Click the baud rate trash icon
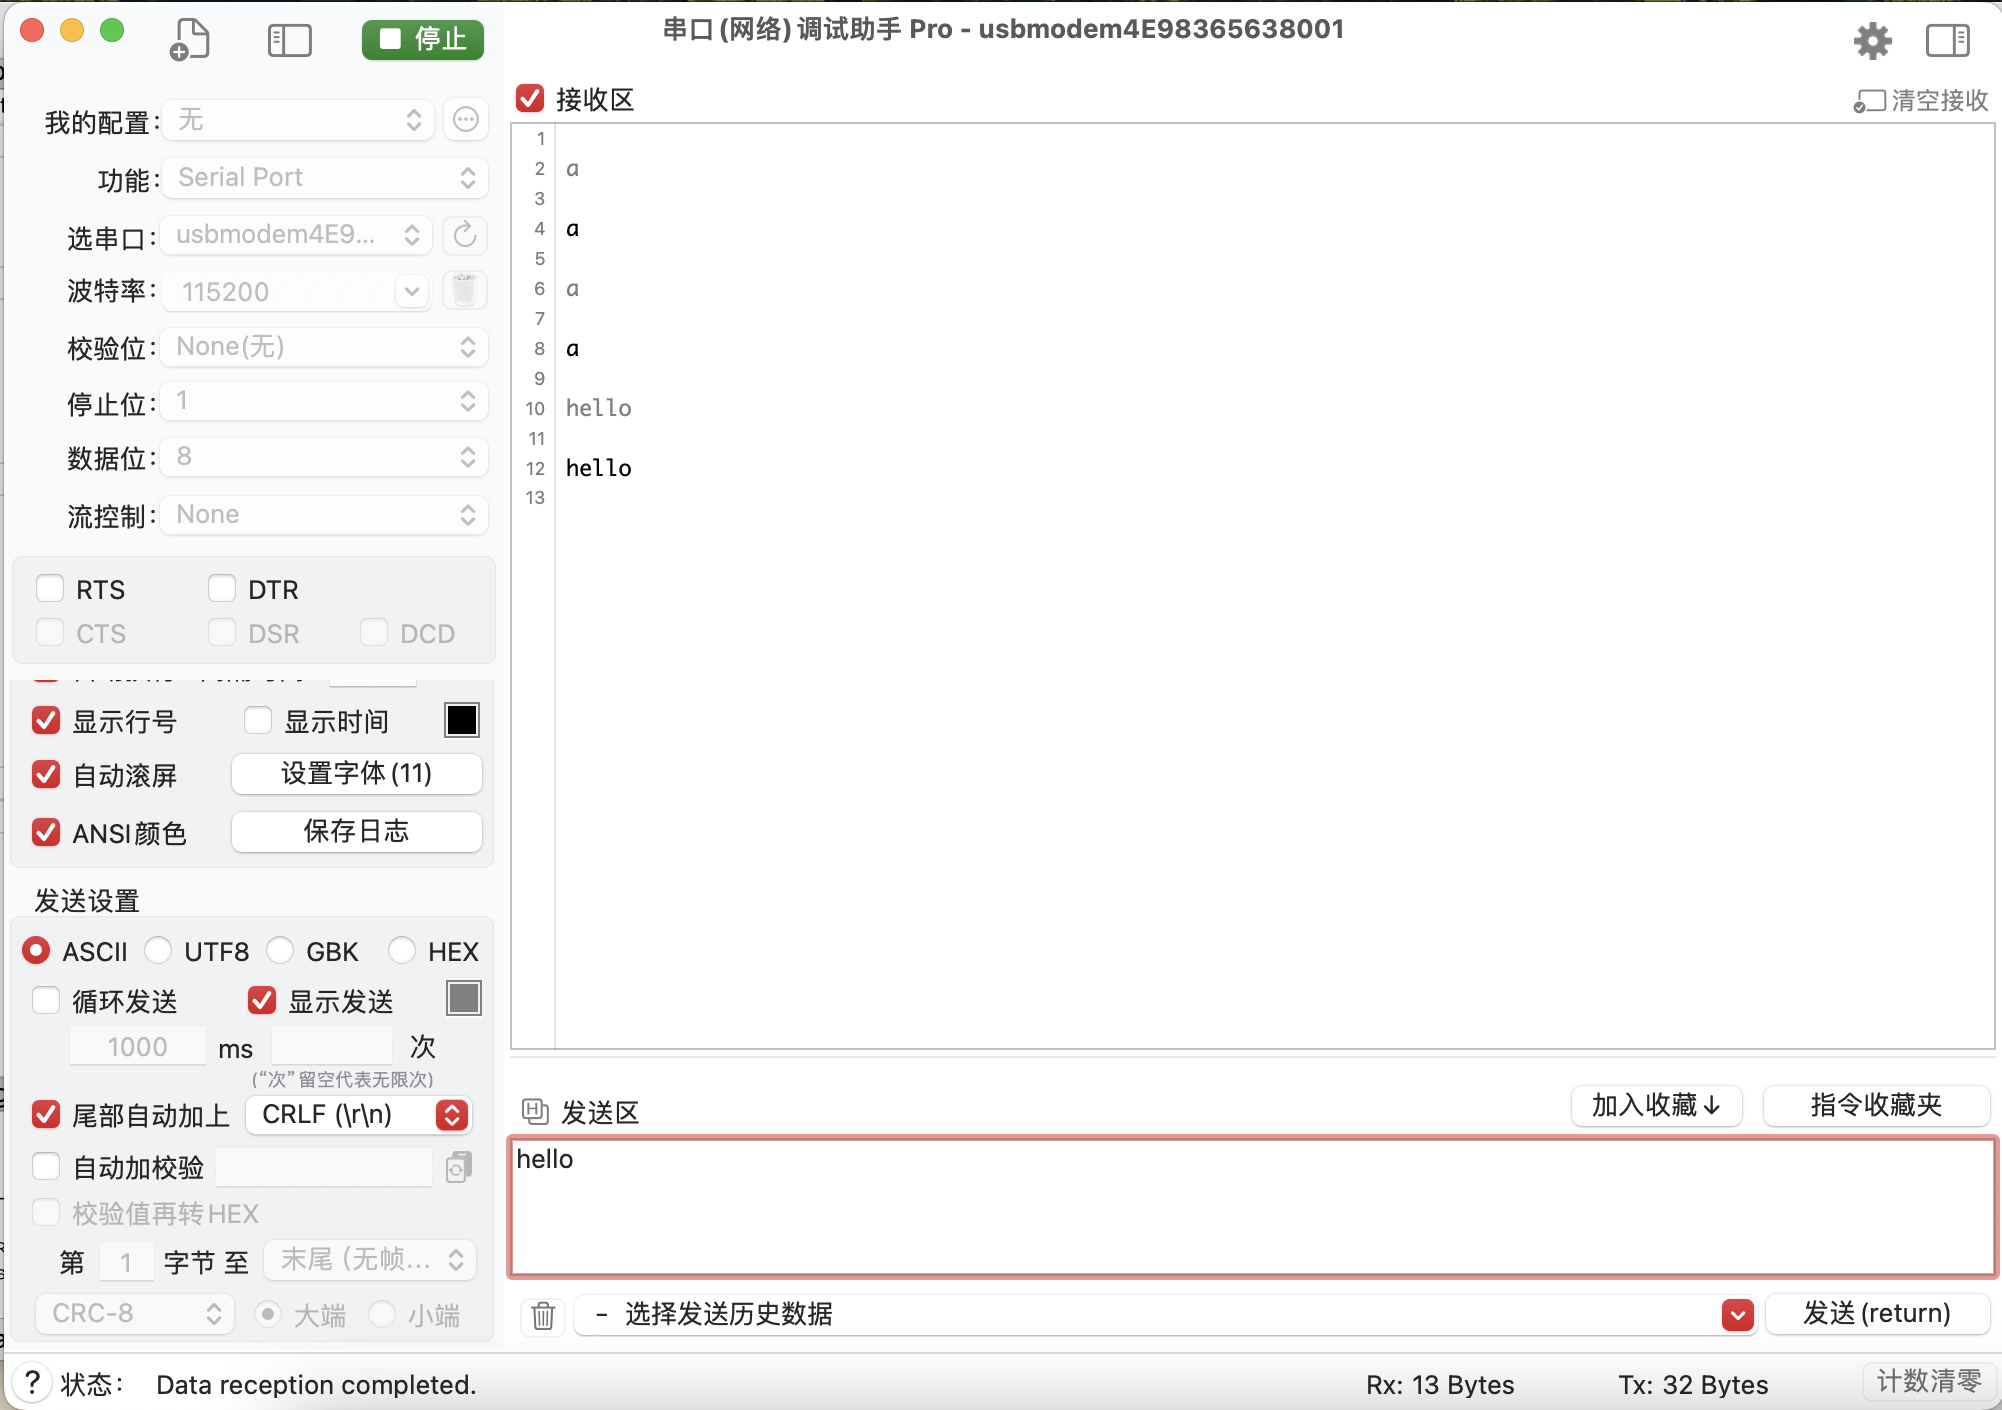The width and height of the screenshot is (2002, 1410). [464, 291]
